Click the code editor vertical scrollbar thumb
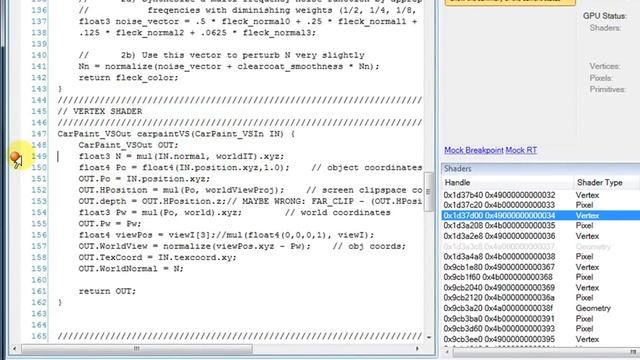The width and height of the screenshot is (640, 360). (x=428, y=191)
